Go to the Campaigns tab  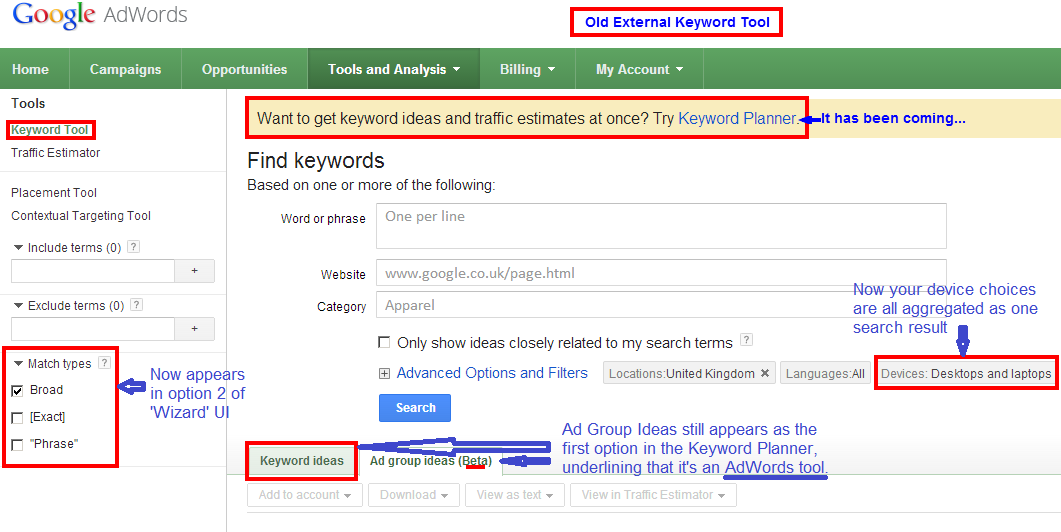pos(125,69)
